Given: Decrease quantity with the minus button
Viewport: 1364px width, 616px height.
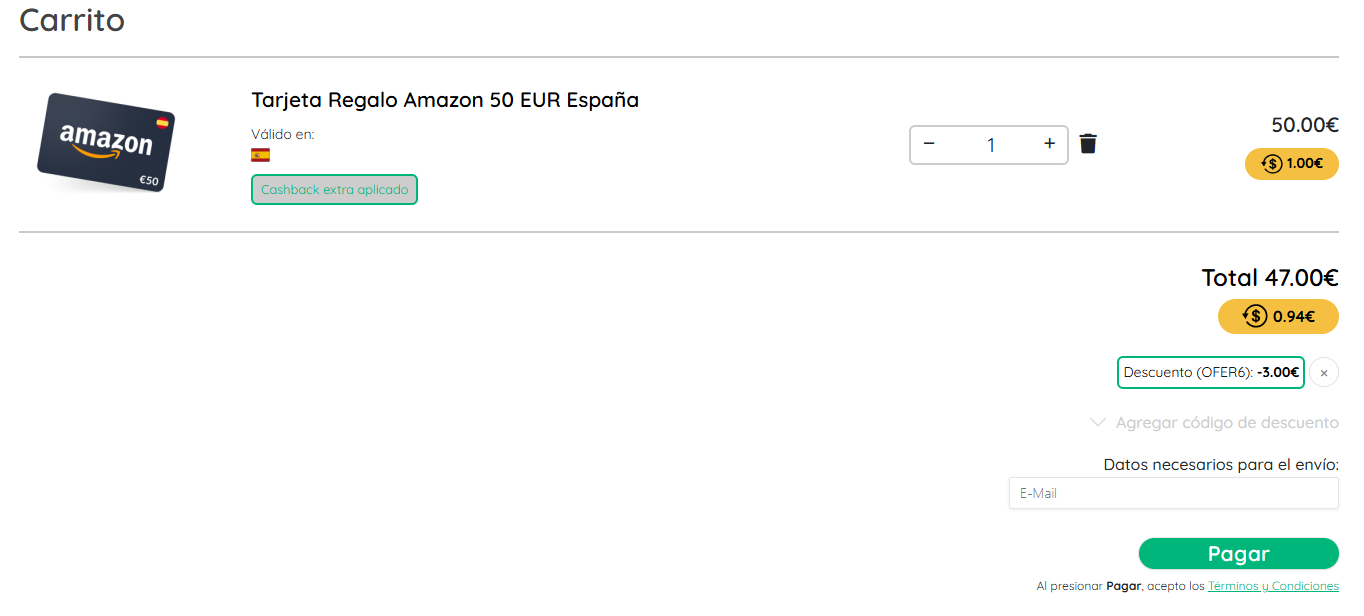Looking at the screenshot, I should tap(929, 144).
